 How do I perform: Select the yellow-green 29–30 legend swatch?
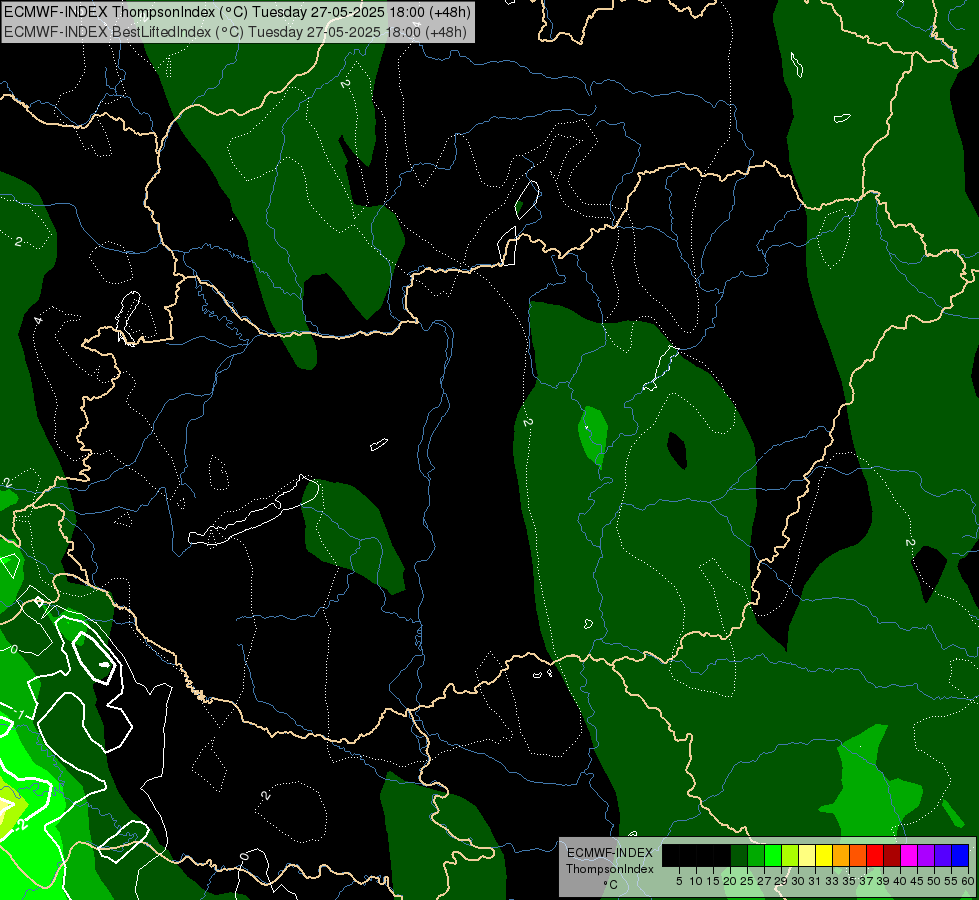click(790, 855)
